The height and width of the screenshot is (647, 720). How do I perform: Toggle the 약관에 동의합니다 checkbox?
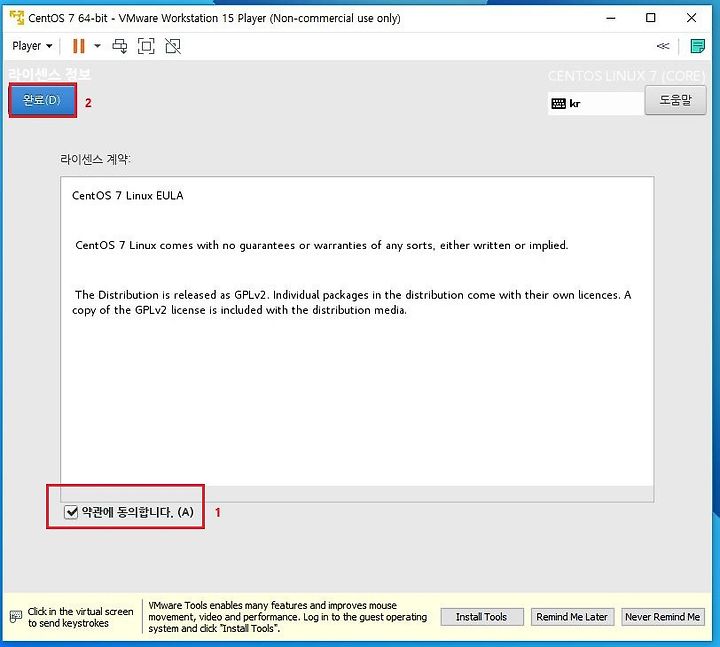tap(71, 512)
